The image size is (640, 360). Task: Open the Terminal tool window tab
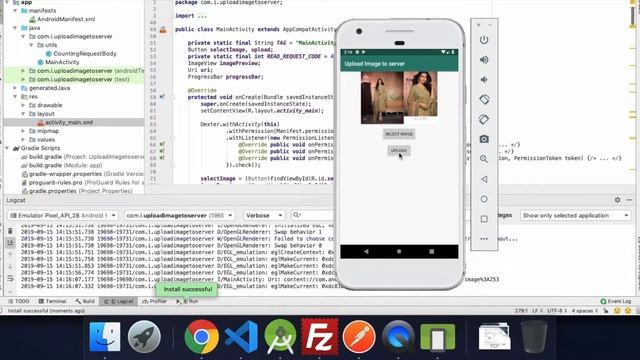(x=52, y=301)
